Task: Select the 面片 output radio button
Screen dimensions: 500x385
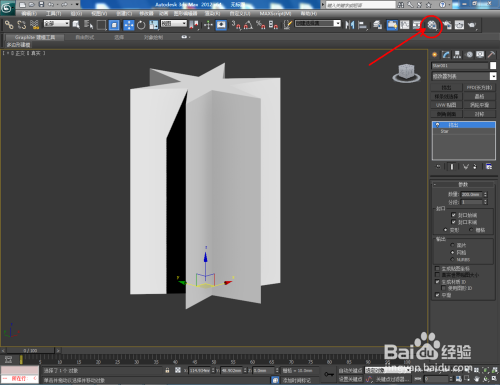Action: 452,245
